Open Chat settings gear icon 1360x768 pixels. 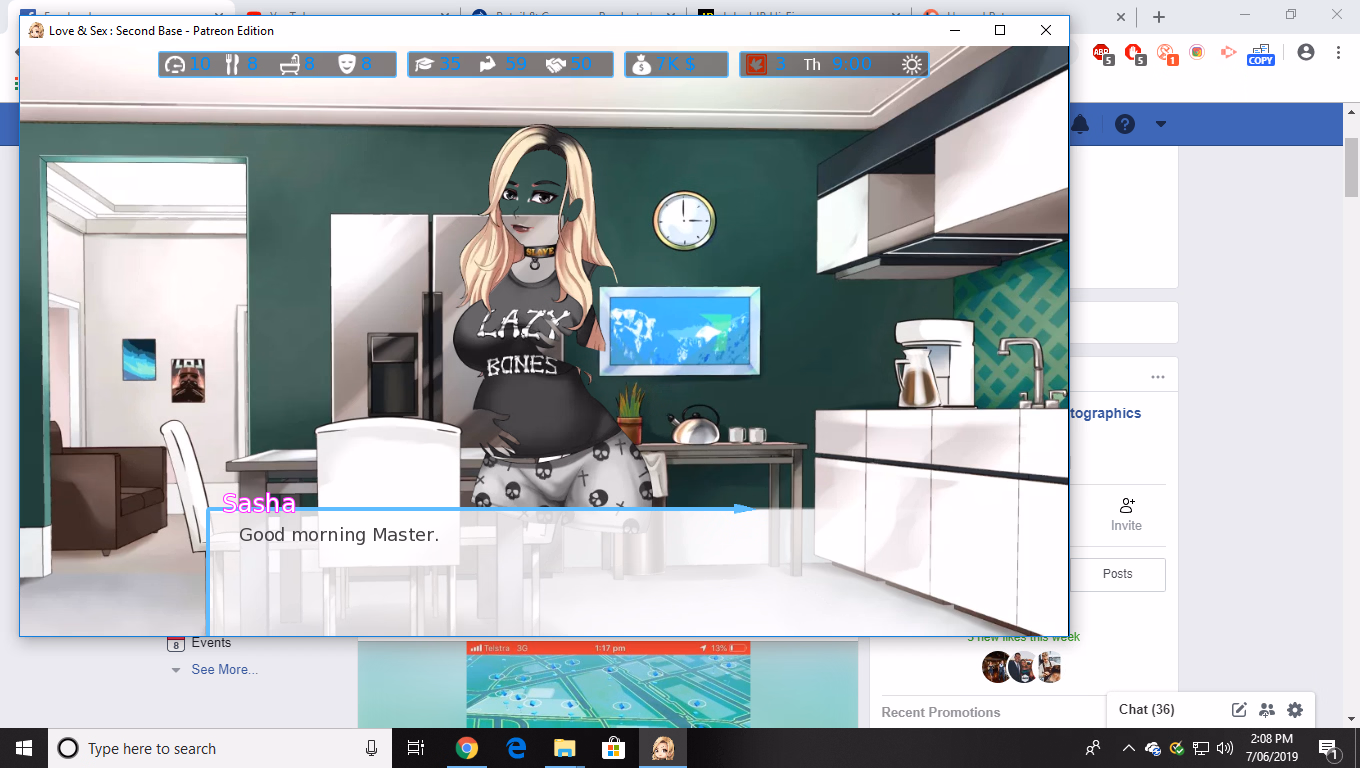pos(1295,710)
